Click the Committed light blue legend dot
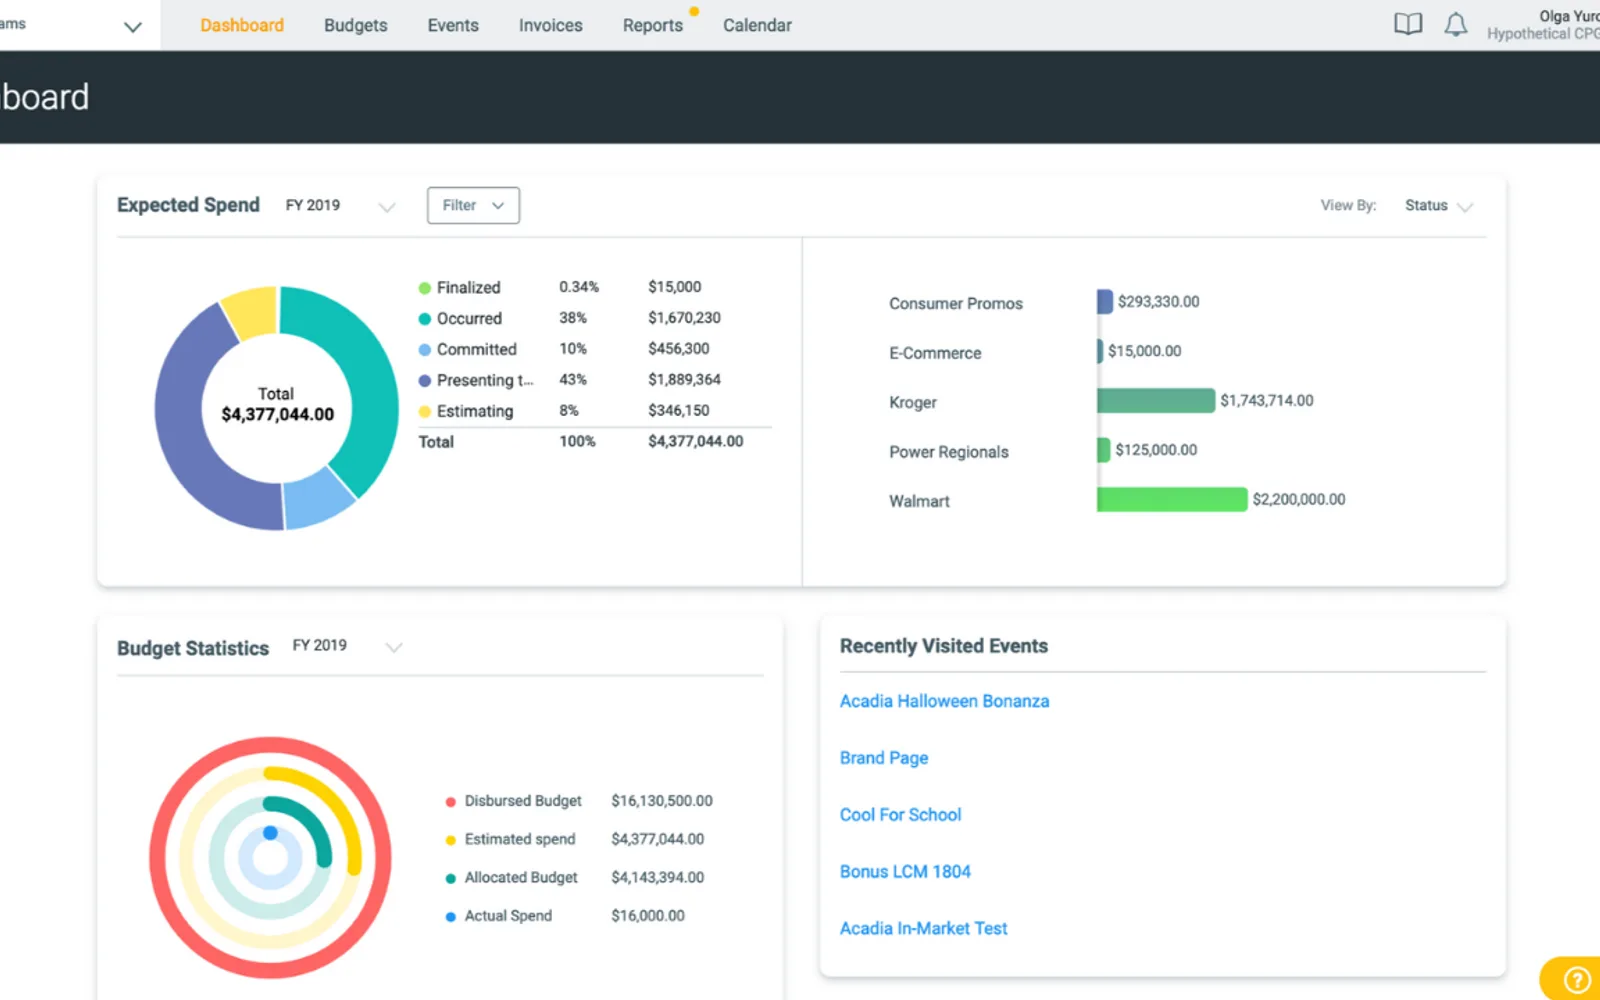The image size is (1600, 1000). [425, 350]
